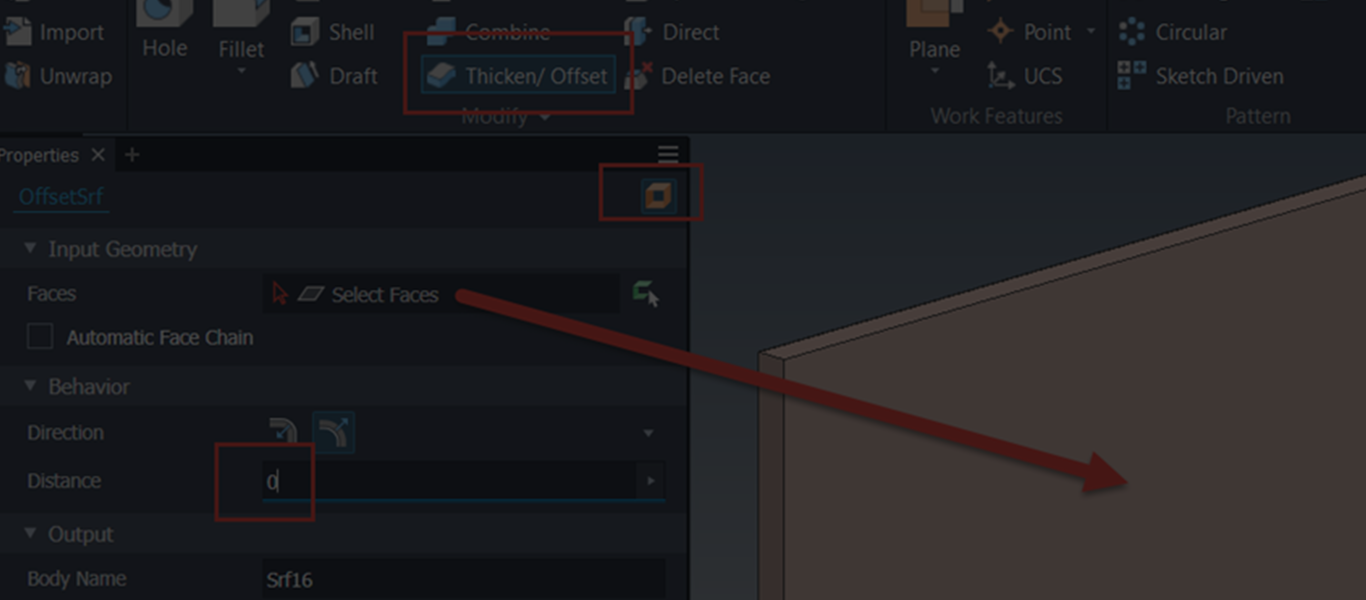Open the Properties panel hamburger menu
The image size is (1366, 600).
click(668, 154)
